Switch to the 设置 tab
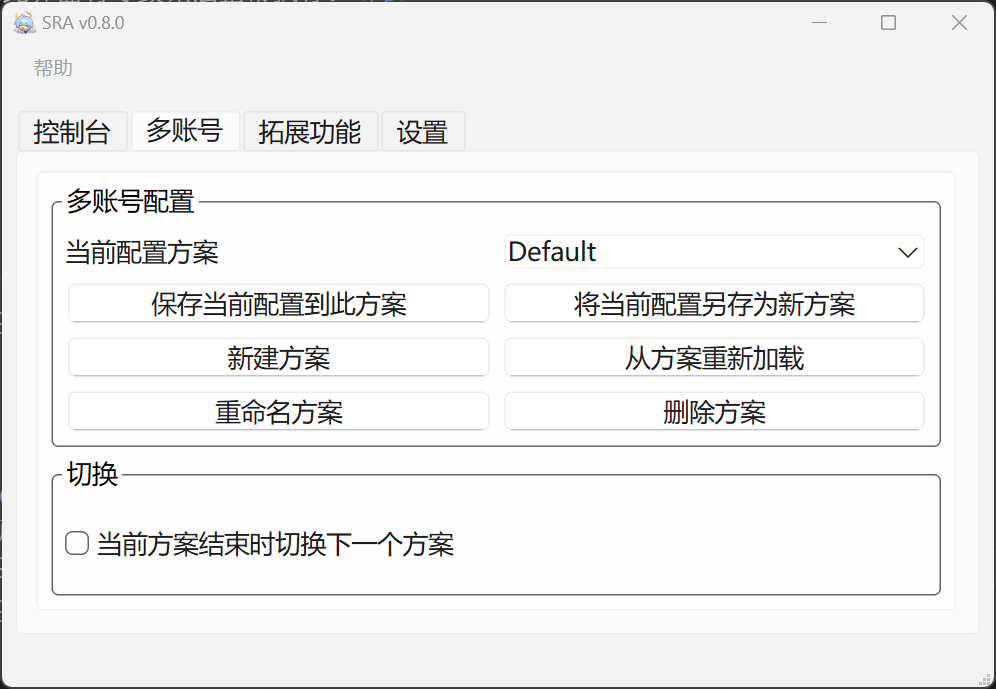The width and height of the screenshot is (996, 689). click(423, 131)
